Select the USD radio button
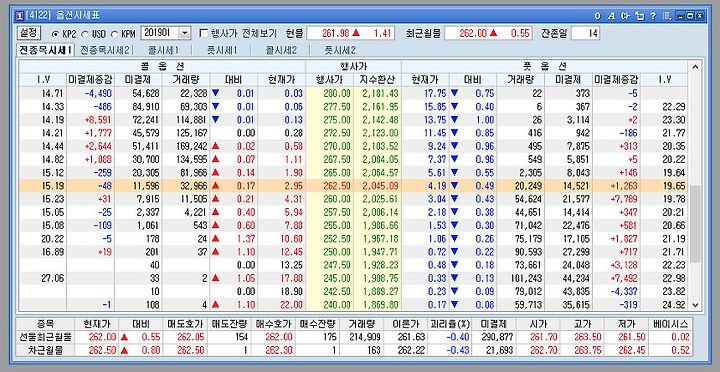The height and width of the screenshot is (372, 720). [84, 34]
